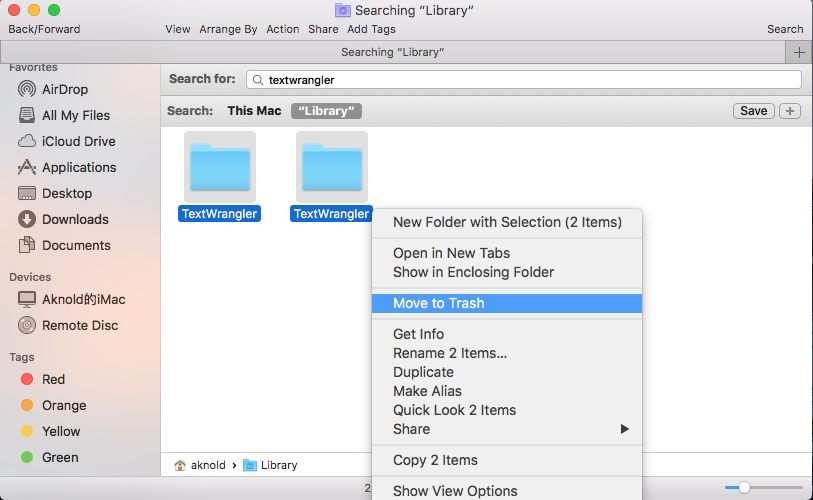Click the Remote Disc icon
This screenshot has height=500, width=813.
[x=27, y=325]
